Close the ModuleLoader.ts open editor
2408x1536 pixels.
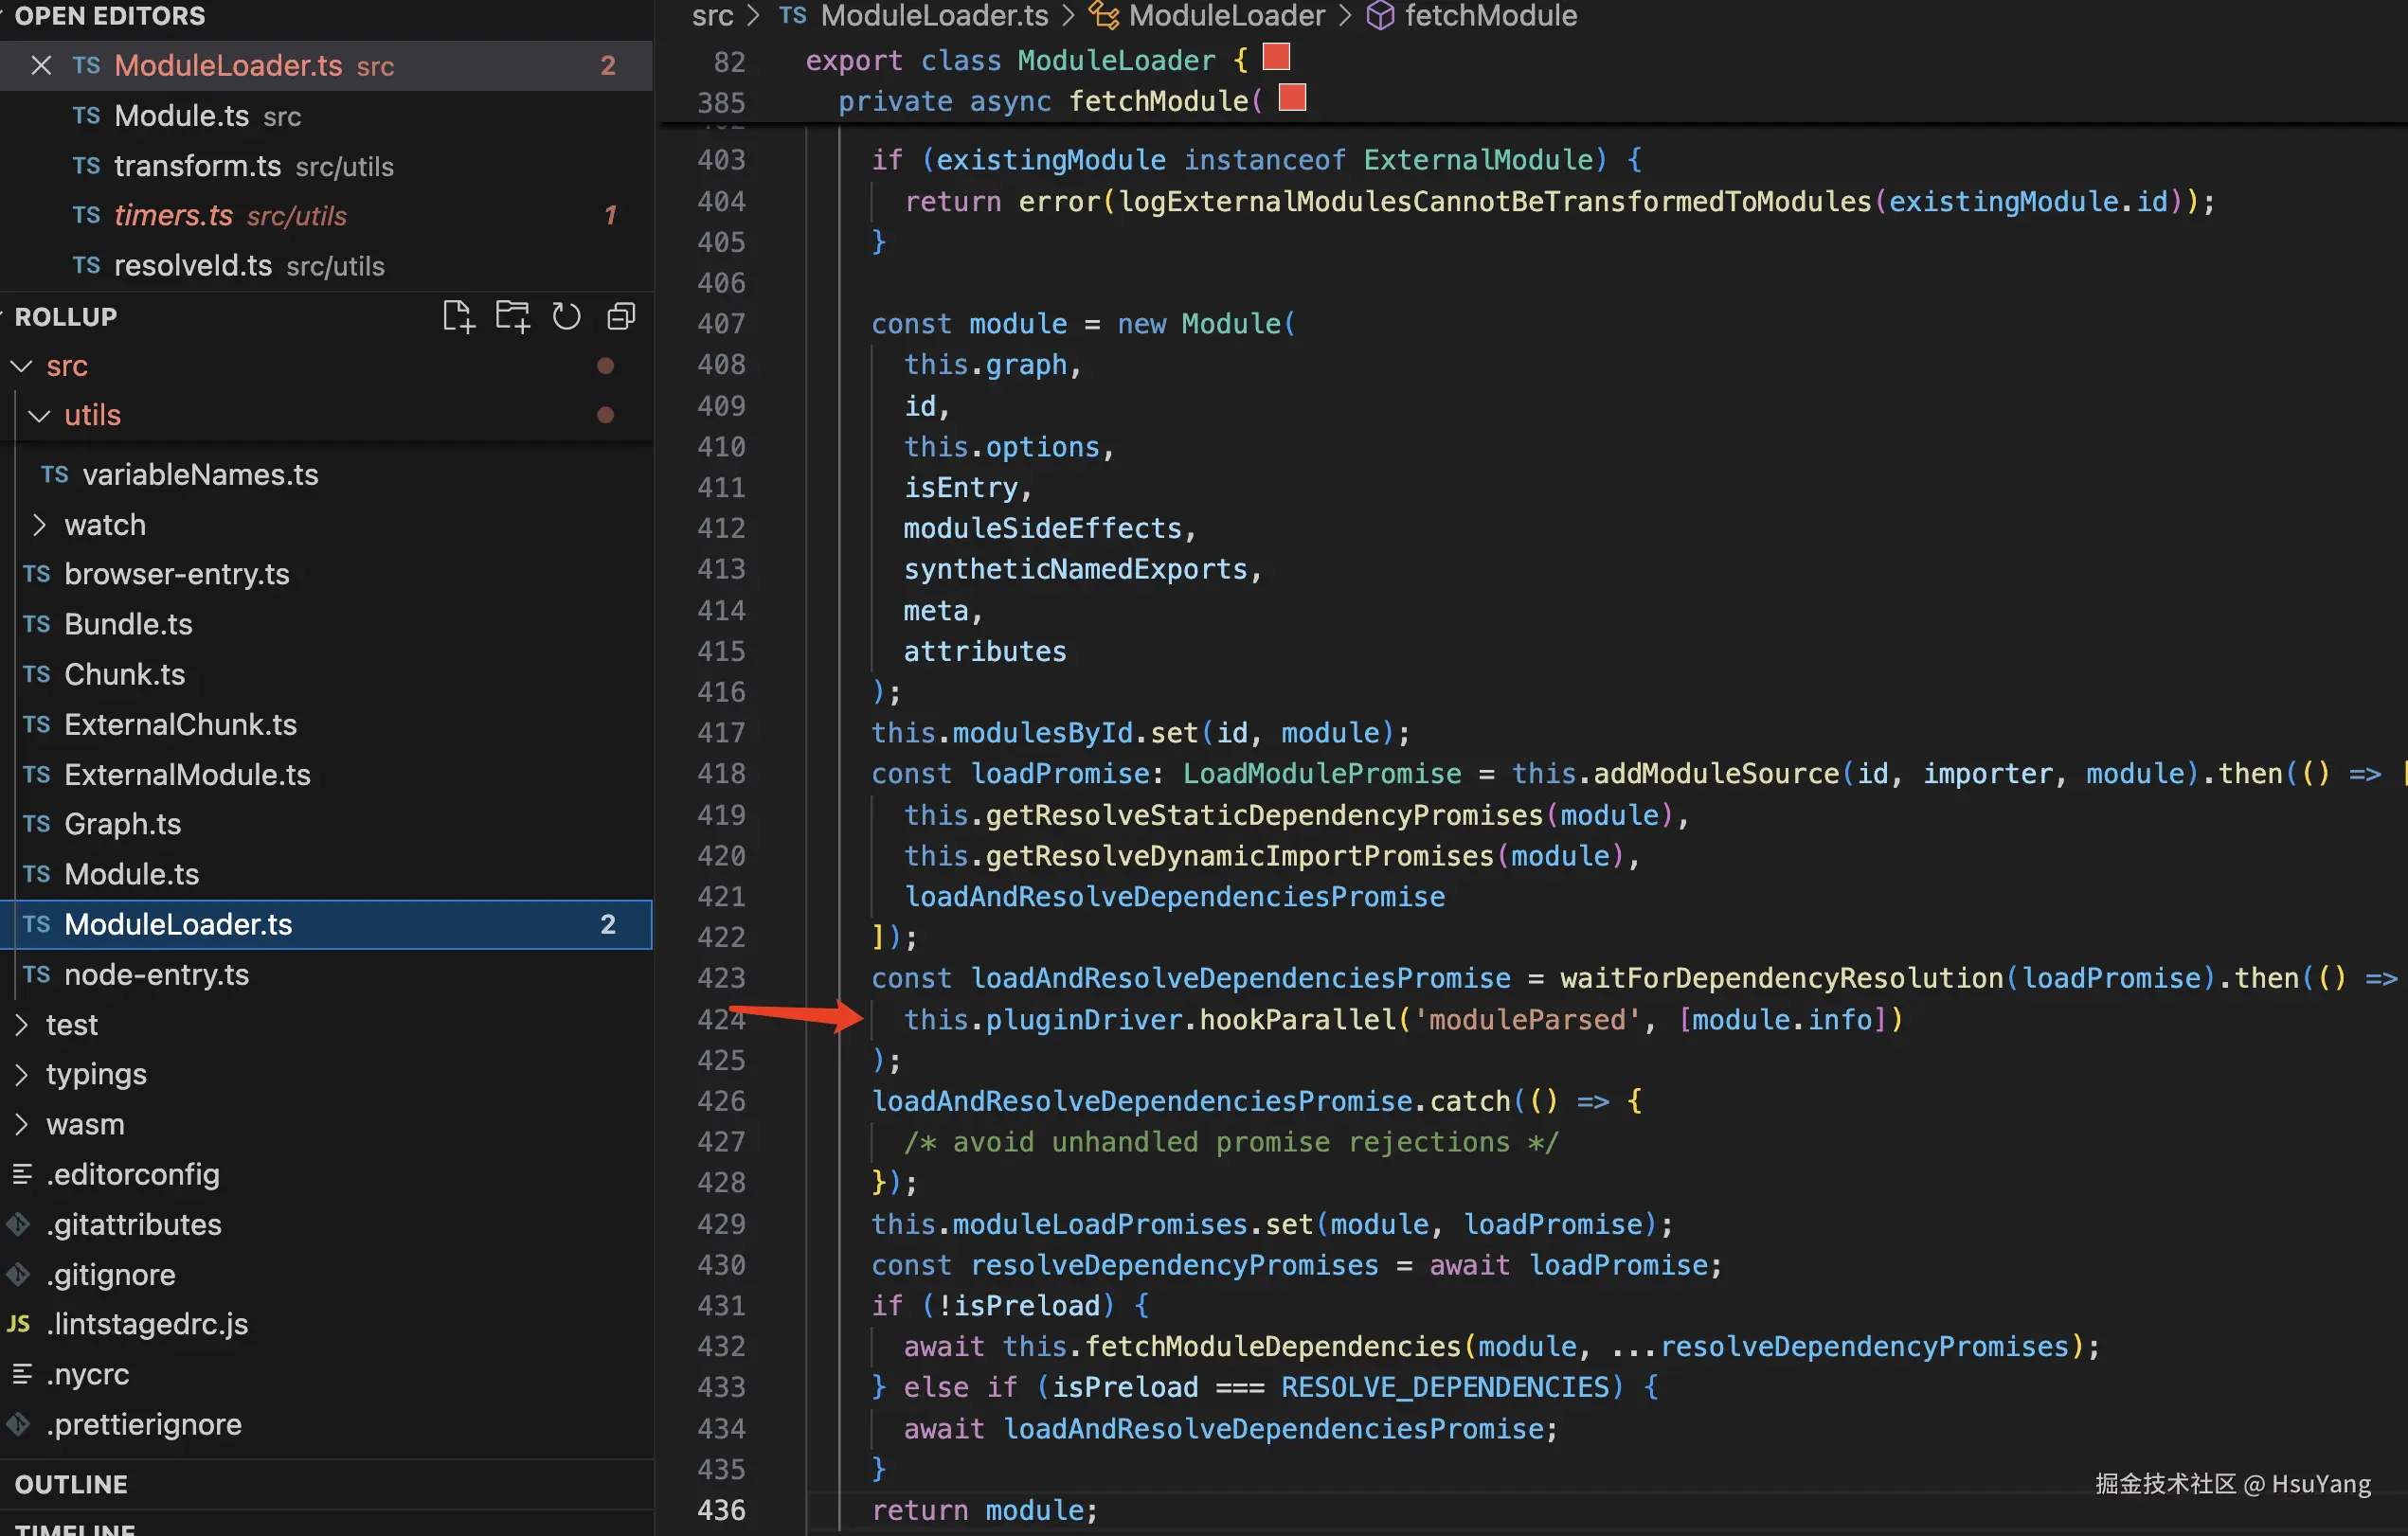point(41,65)
